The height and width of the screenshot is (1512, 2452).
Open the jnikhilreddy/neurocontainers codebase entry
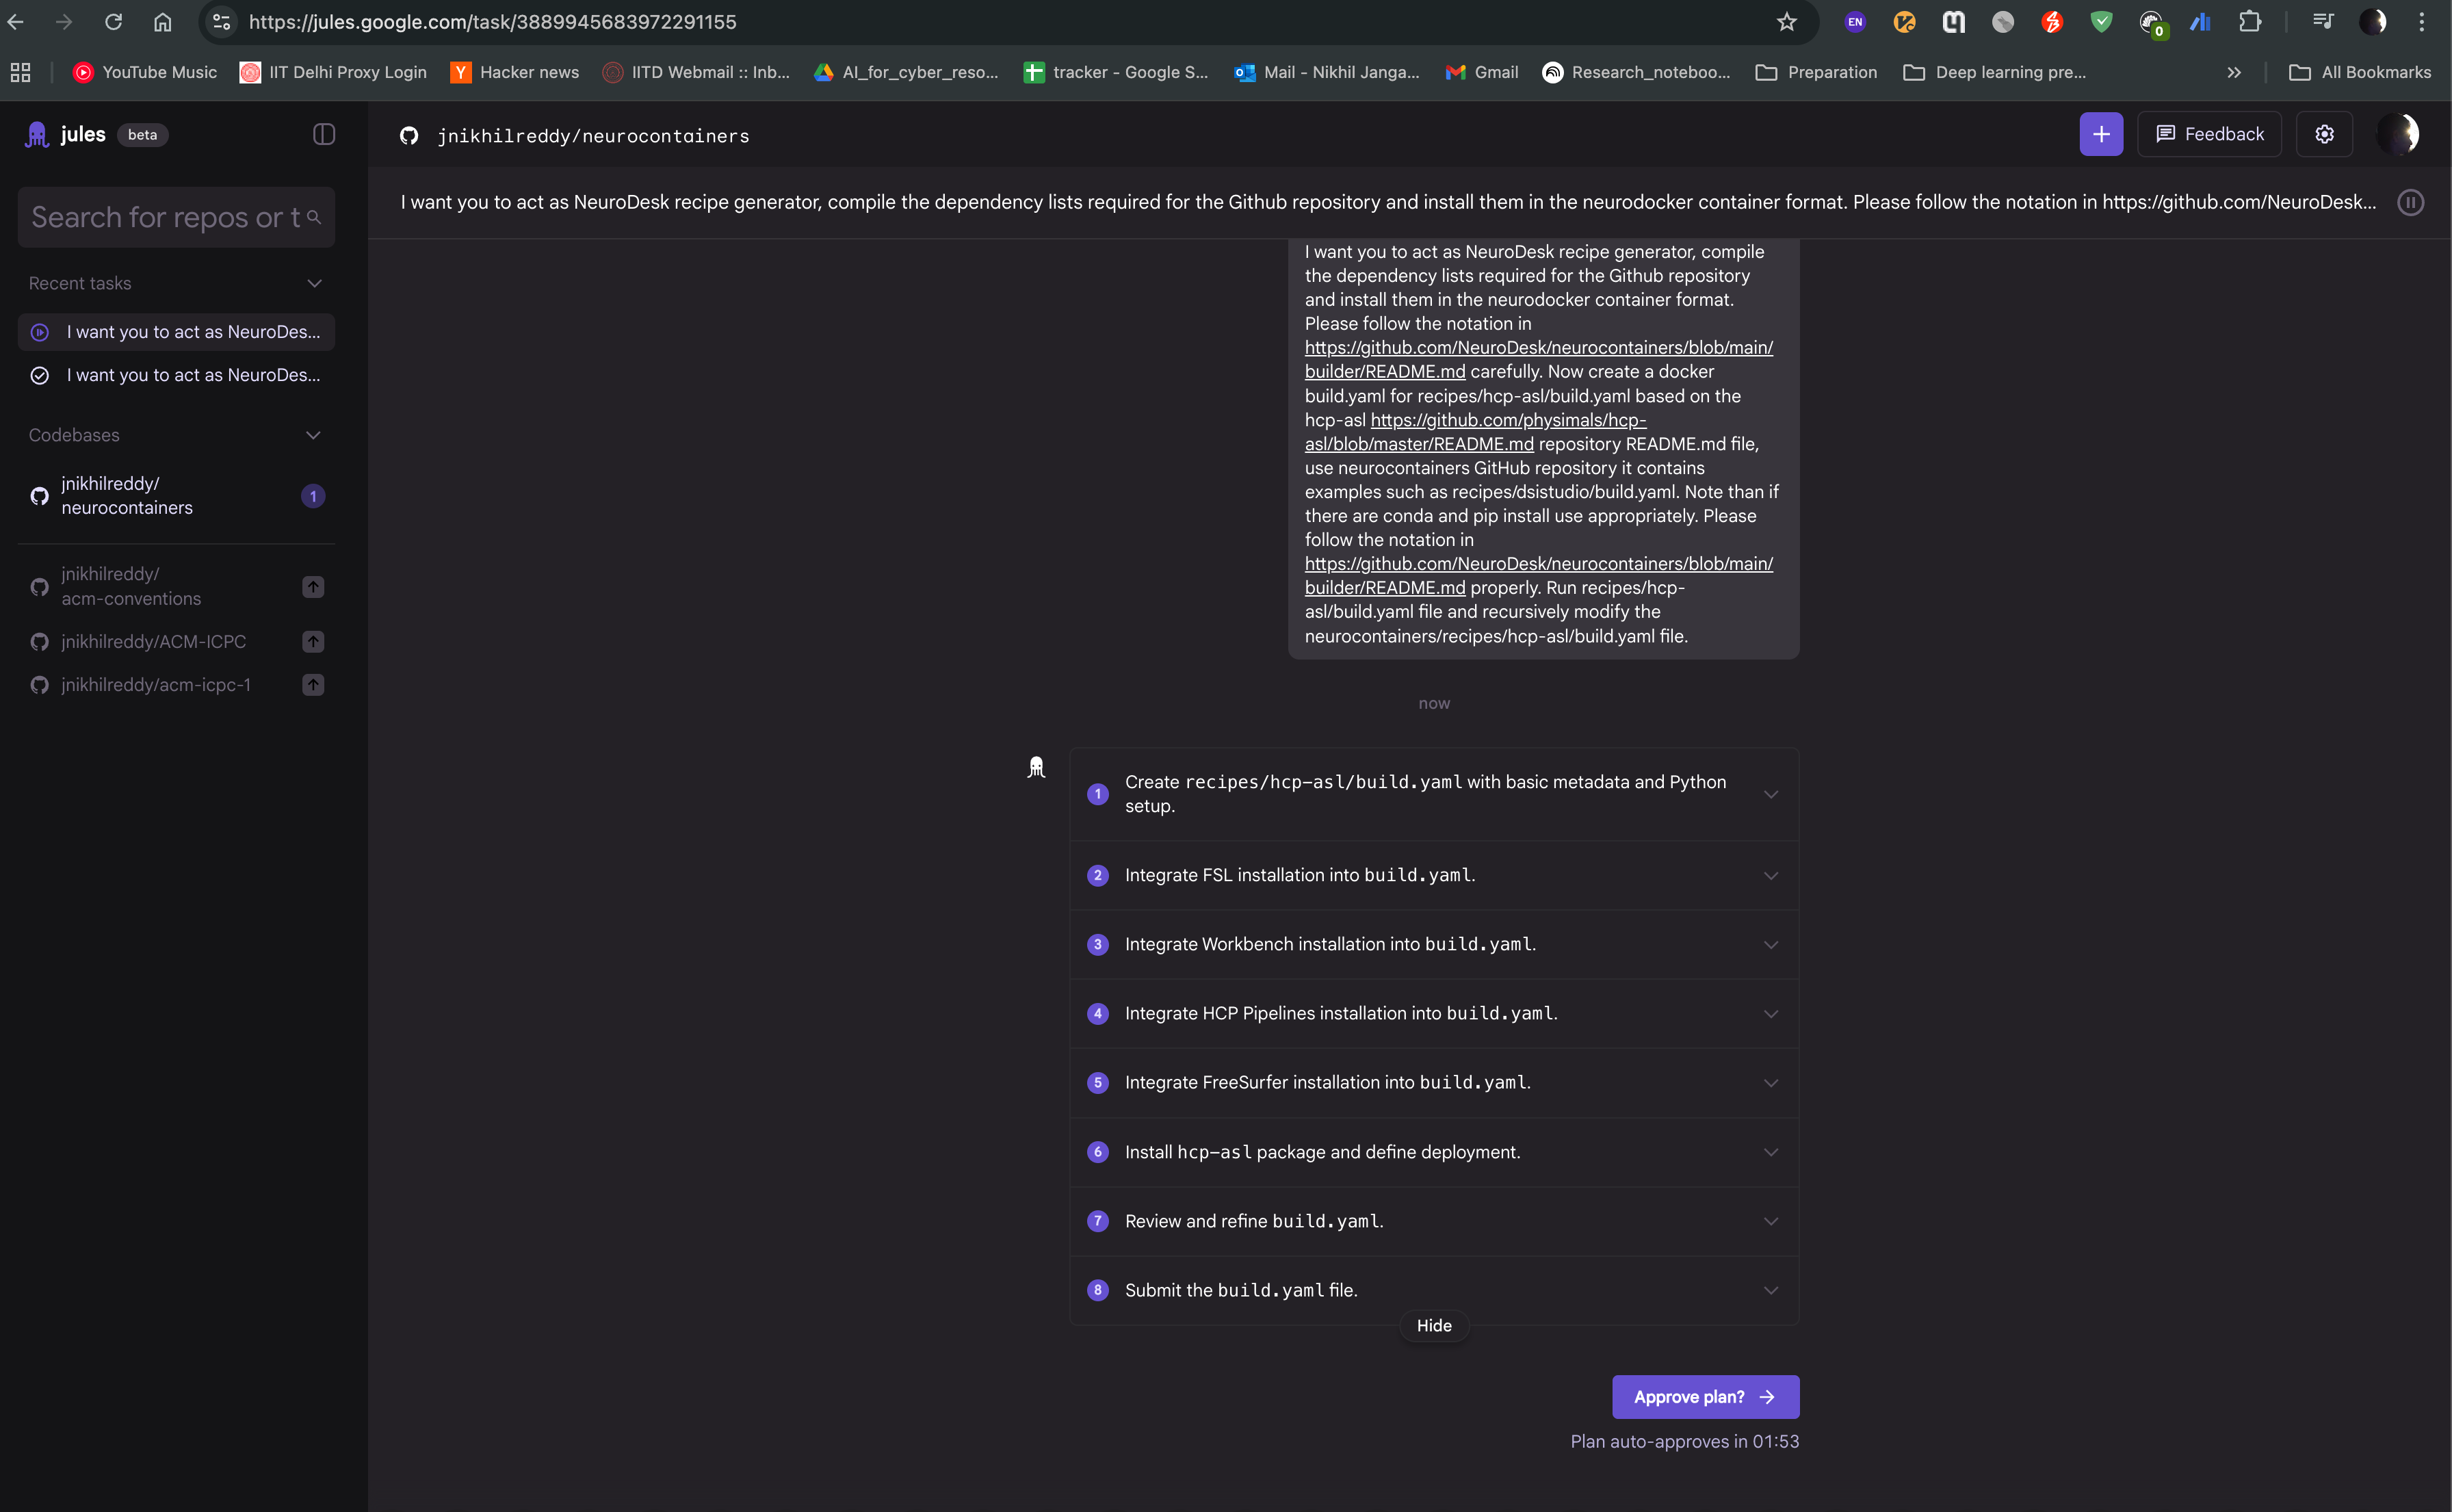point(127,496)
